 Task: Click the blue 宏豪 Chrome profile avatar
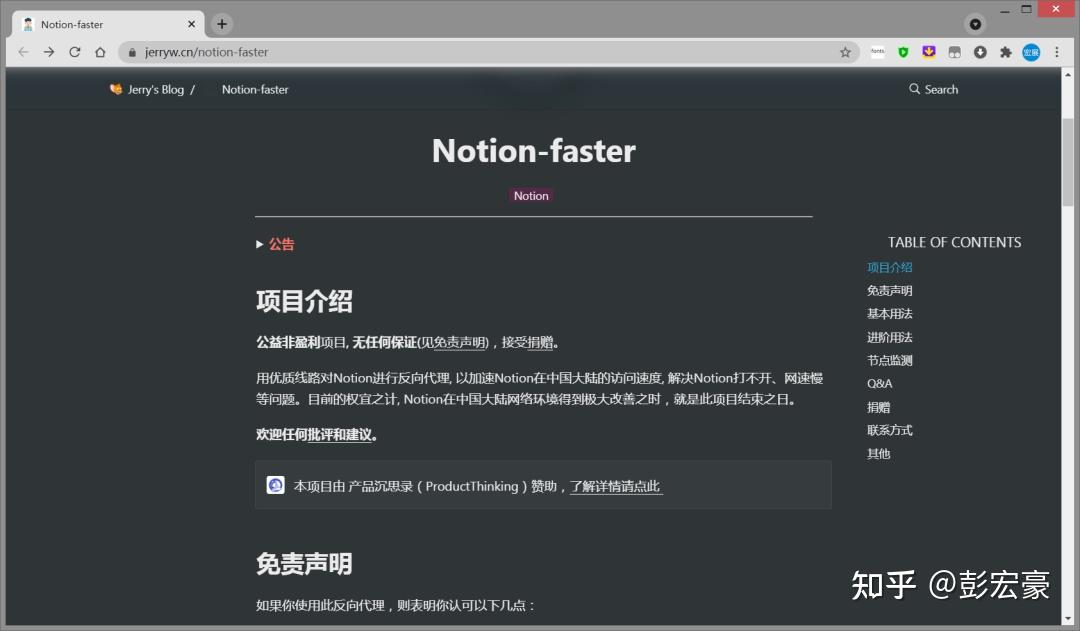pyautogui.click(x=1031, y=52)
